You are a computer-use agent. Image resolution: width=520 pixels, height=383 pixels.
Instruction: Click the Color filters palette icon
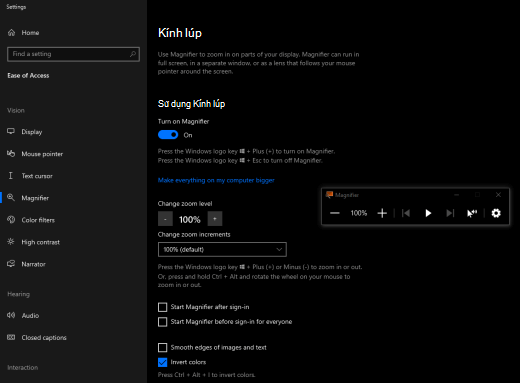11,219
